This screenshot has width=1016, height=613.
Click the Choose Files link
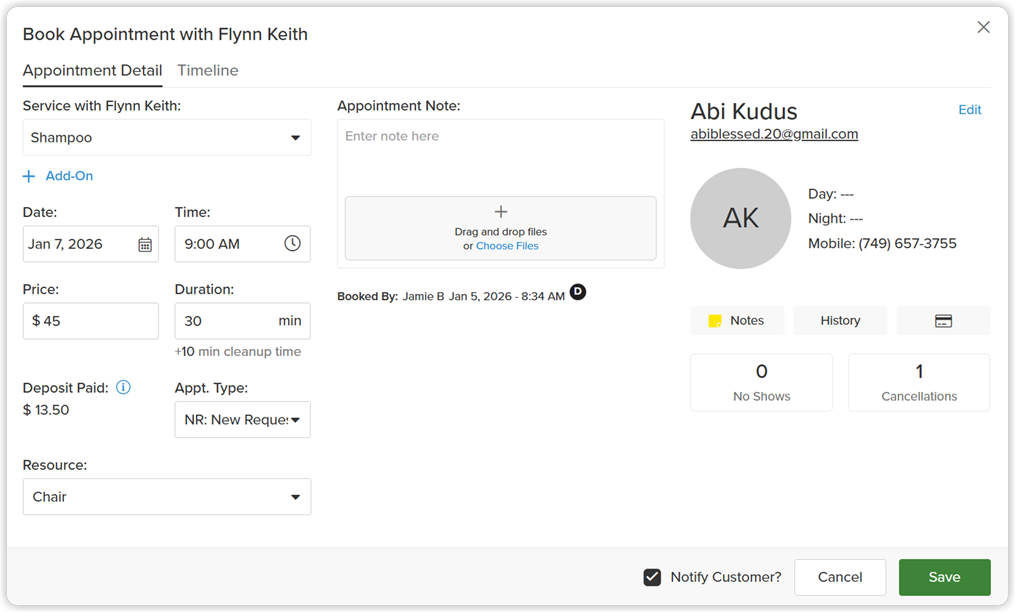pyautogui.click(x=507, y=246)
